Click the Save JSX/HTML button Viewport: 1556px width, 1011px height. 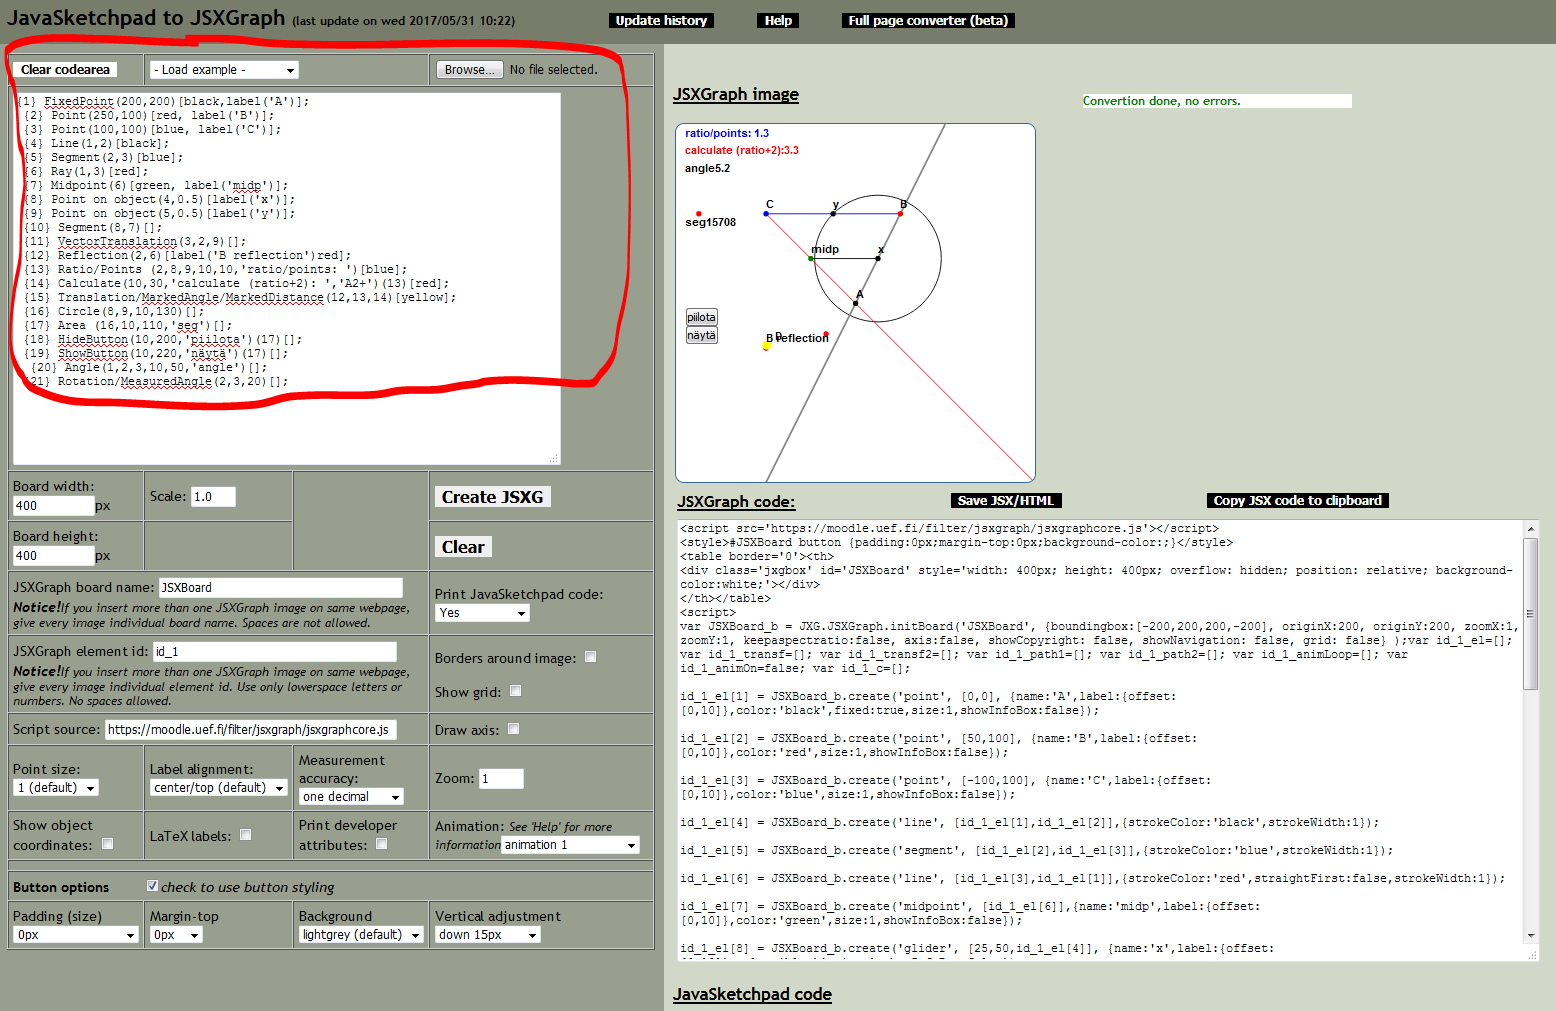(1005, 501)
